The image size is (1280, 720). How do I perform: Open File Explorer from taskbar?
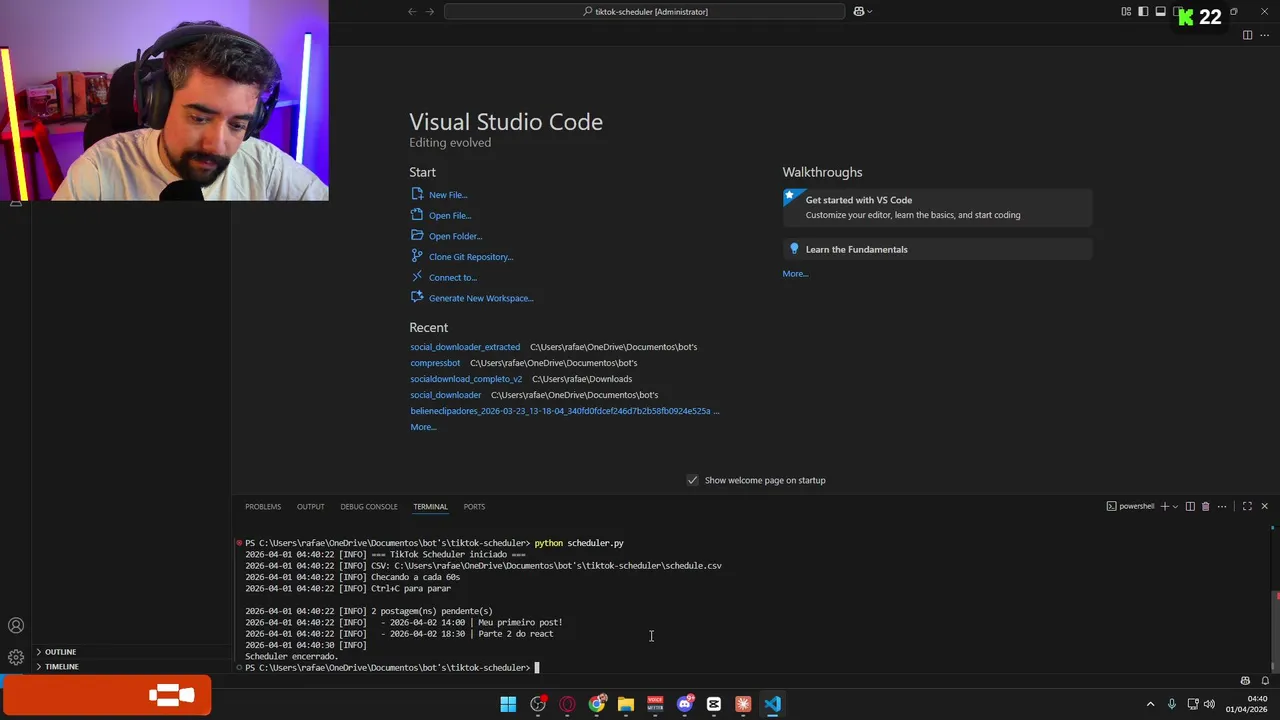coord(626,704)
